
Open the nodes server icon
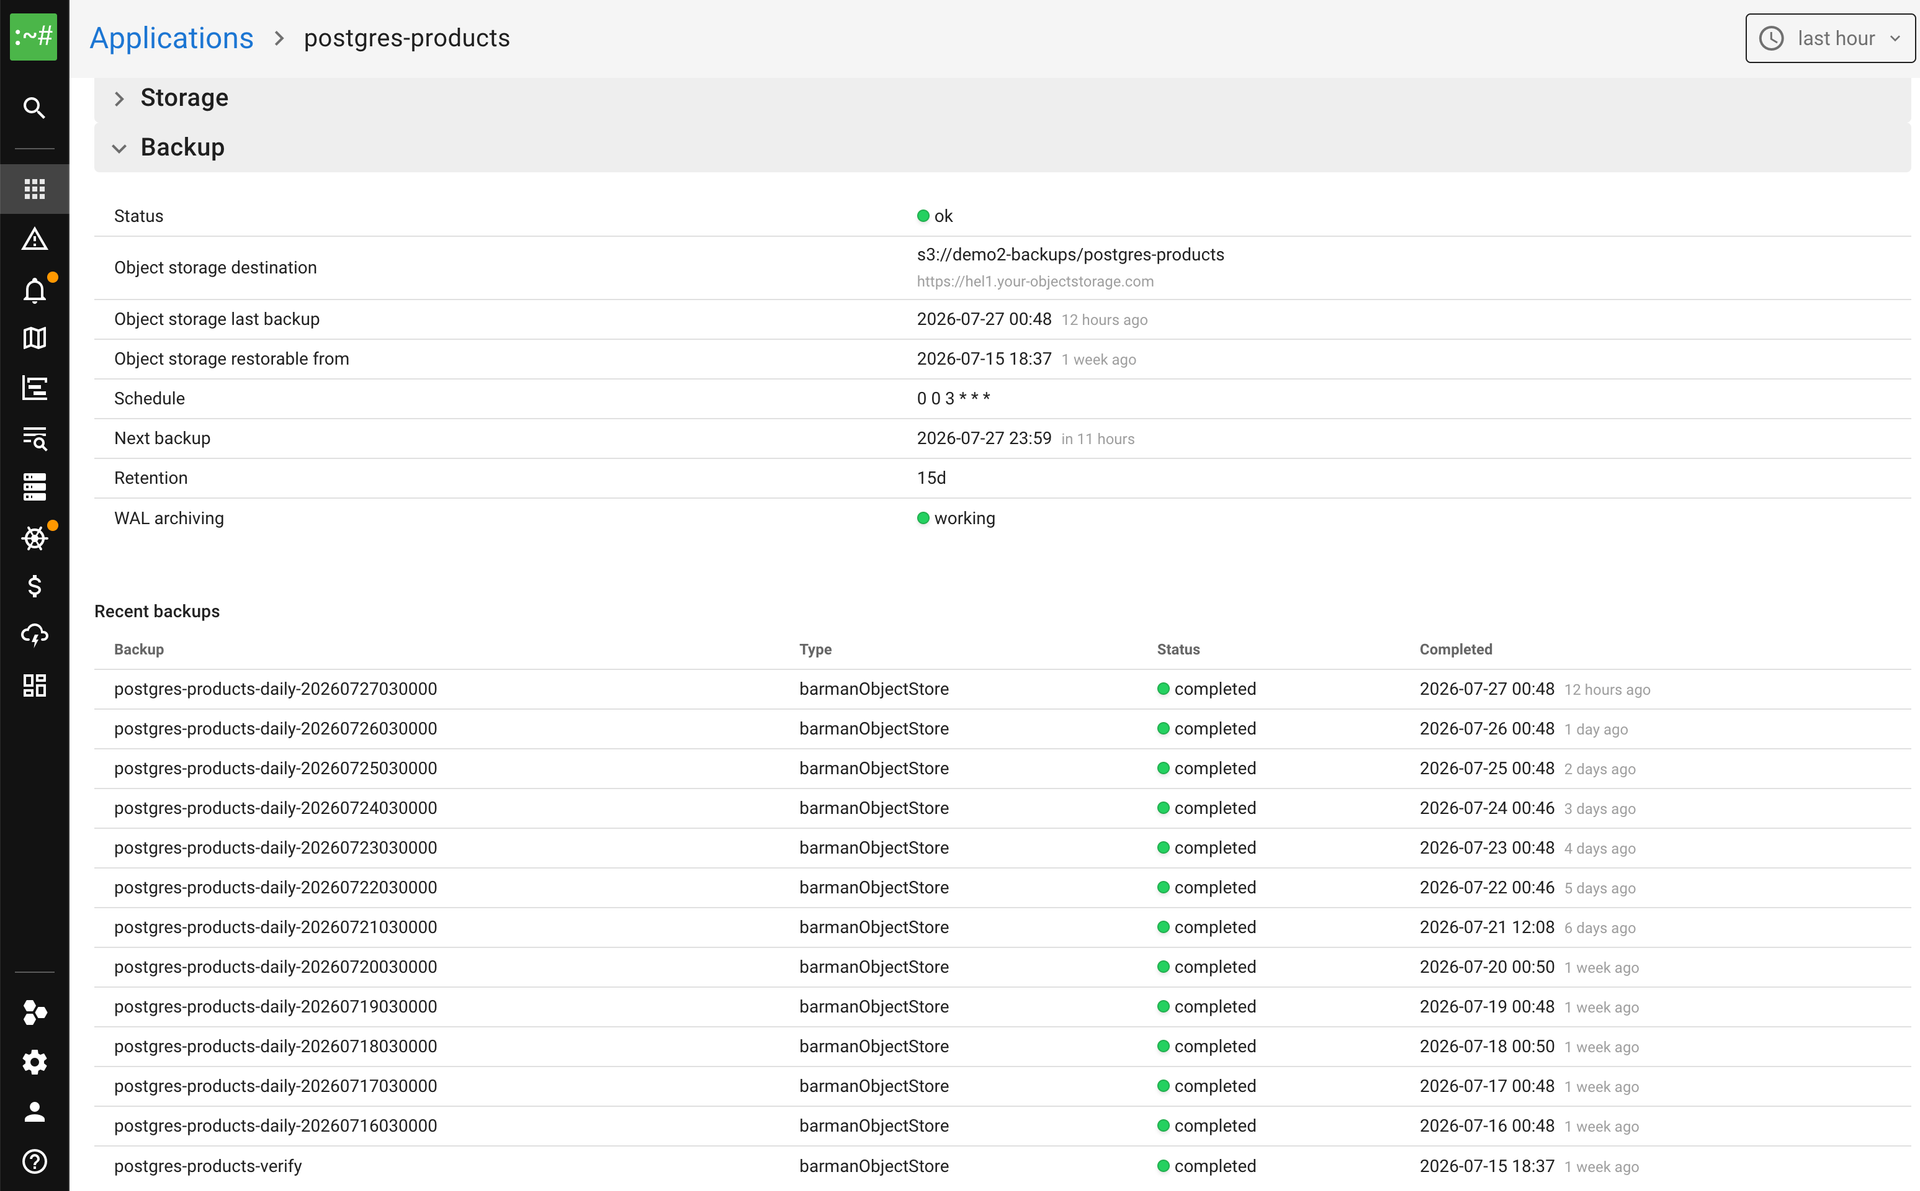[34, 487]
